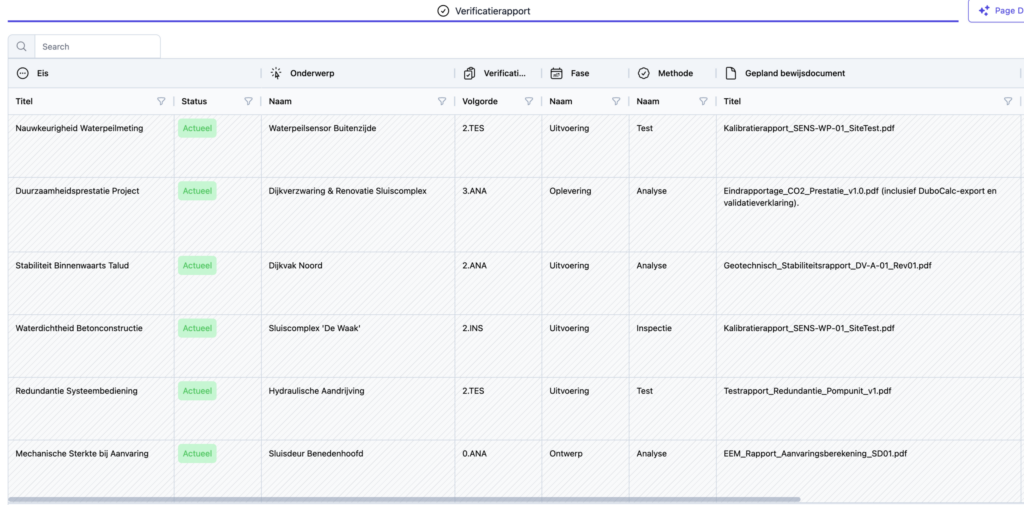This screenshot has height=505, width=1024.
Task: Click the Onderwerp column group icon
Action: point(276,73)
